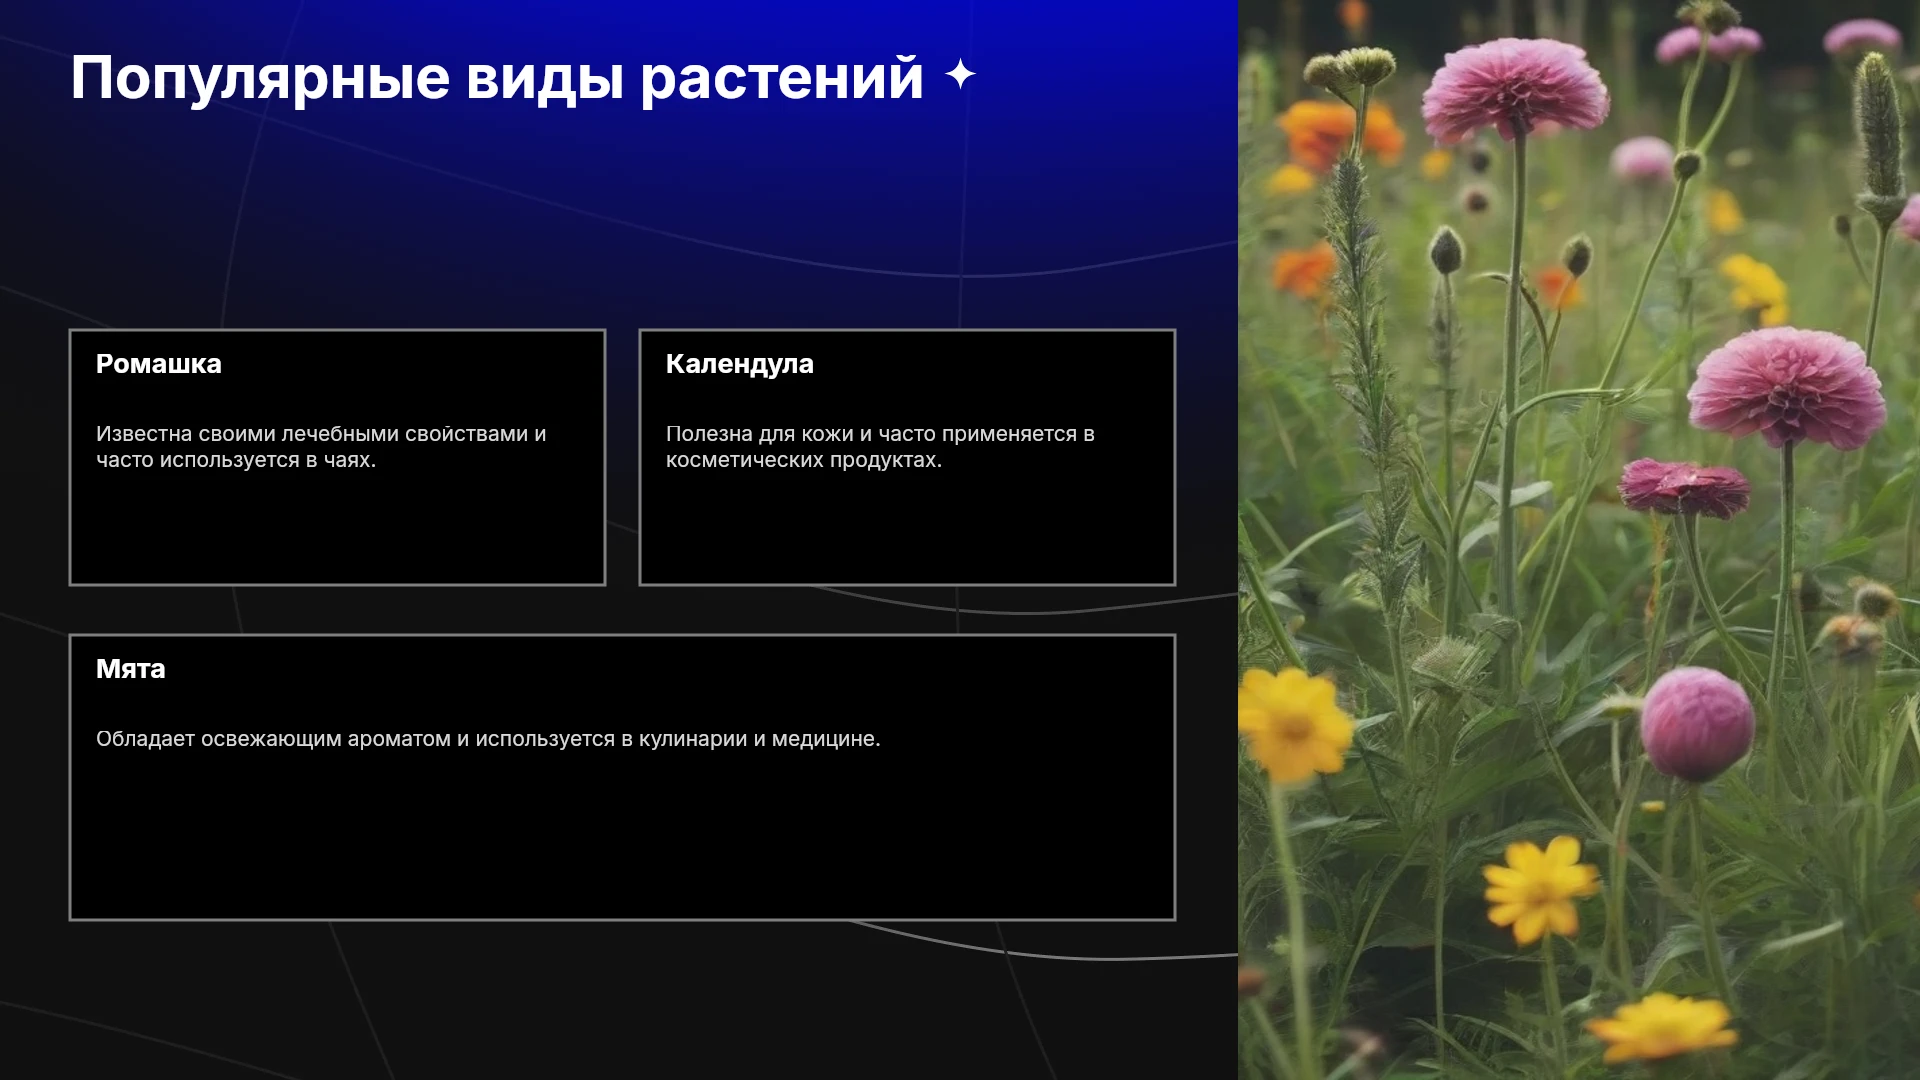Click the word растений in the title

(x=782, y=79)
